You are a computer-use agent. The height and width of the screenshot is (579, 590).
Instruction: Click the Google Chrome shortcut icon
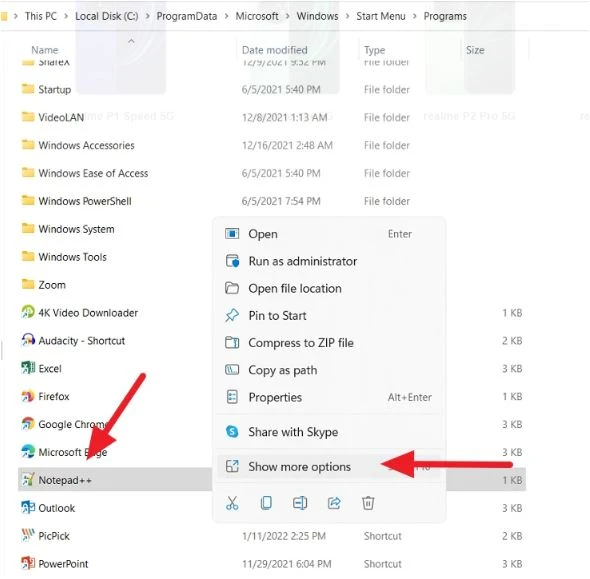[28, 424]
